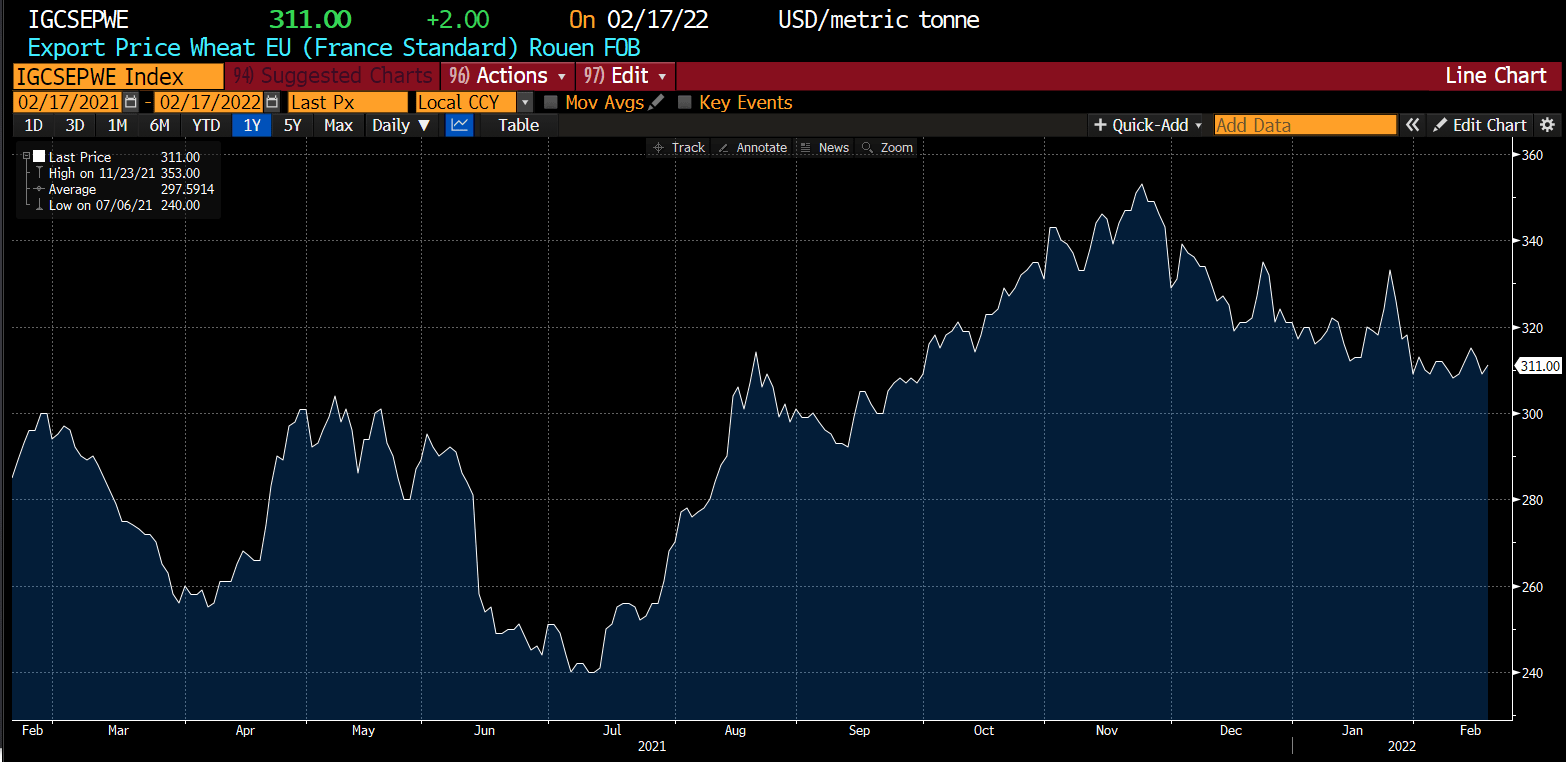Click the USD/metric tonne unit label
This screenshot has width=1566, height=762.
[x=878, y=19]
